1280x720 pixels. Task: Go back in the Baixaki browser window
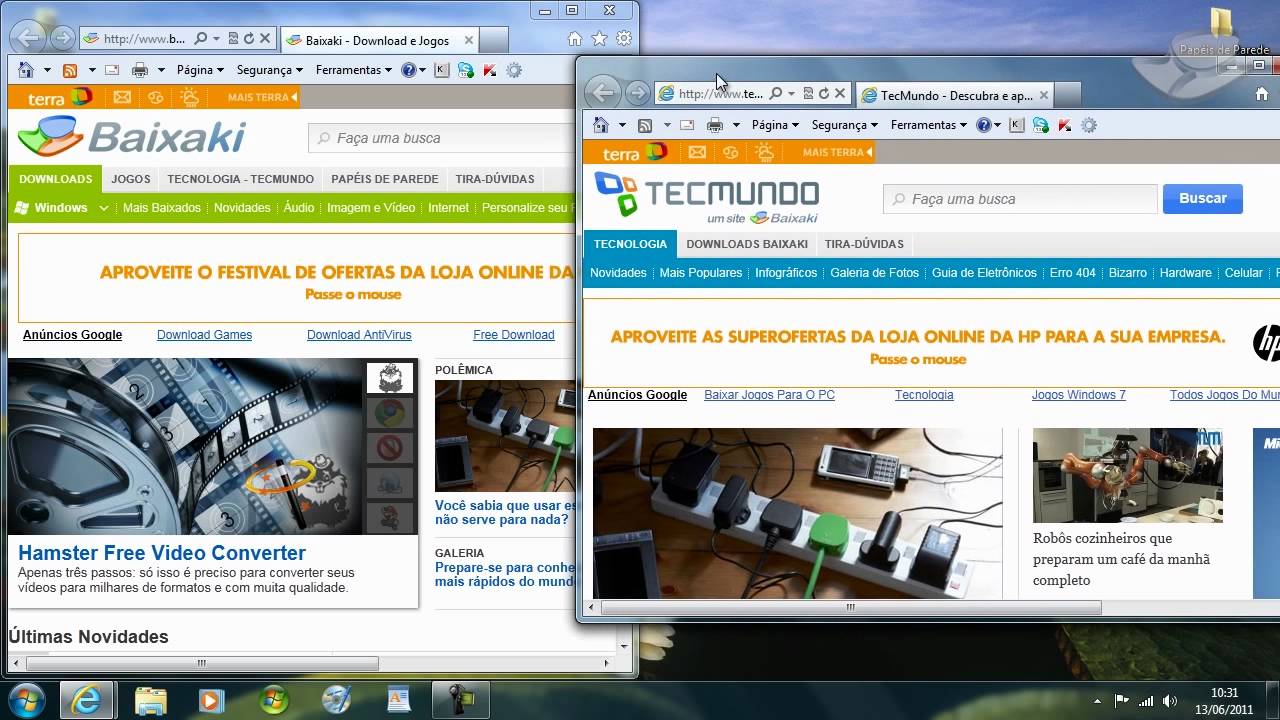(29, 39)
